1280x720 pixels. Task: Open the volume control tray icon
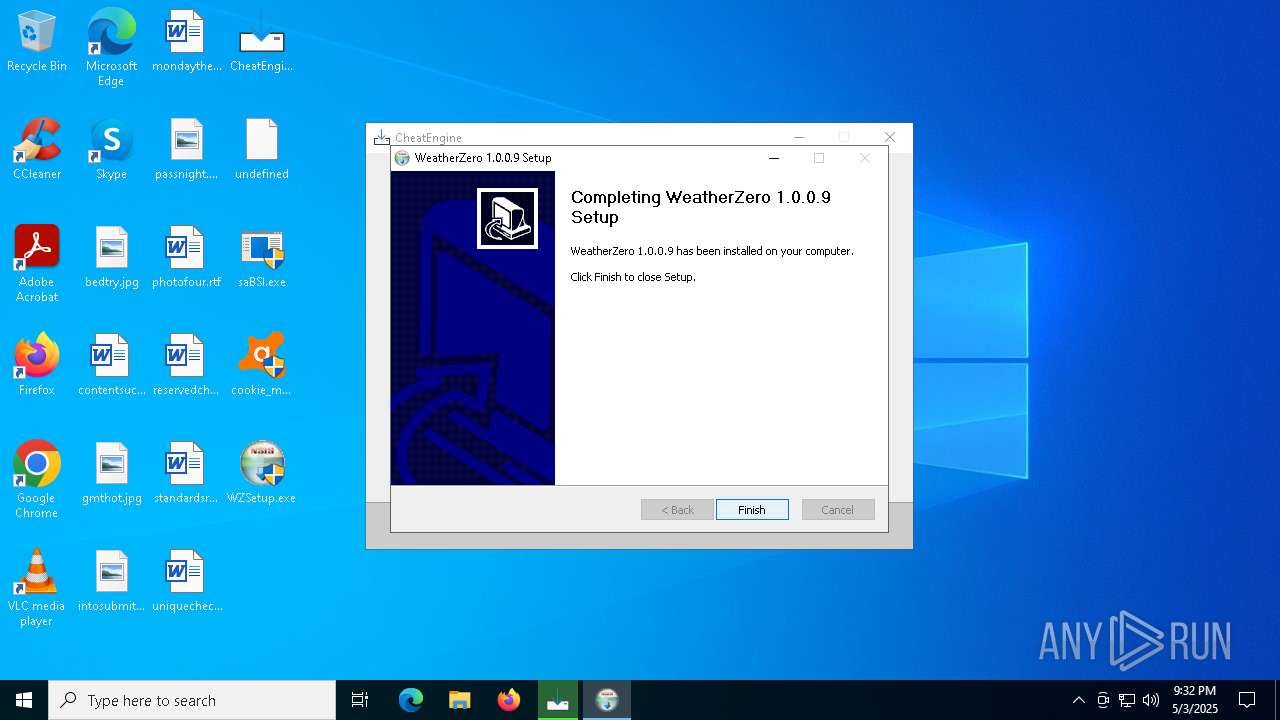pos(1151,700)
